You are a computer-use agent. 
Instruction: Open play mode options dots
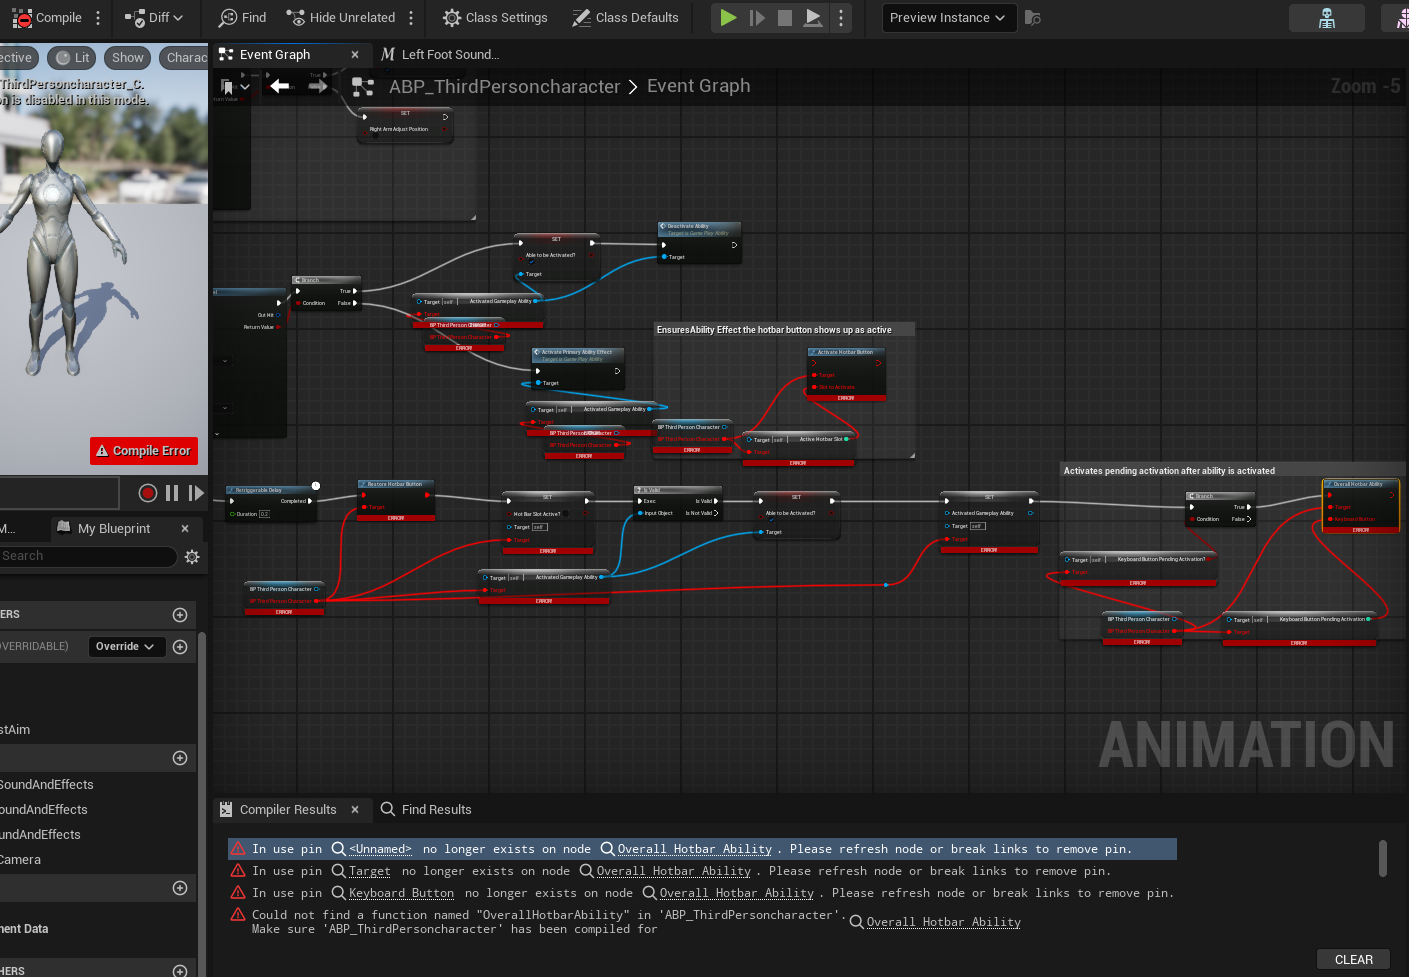tap(841, 18)
